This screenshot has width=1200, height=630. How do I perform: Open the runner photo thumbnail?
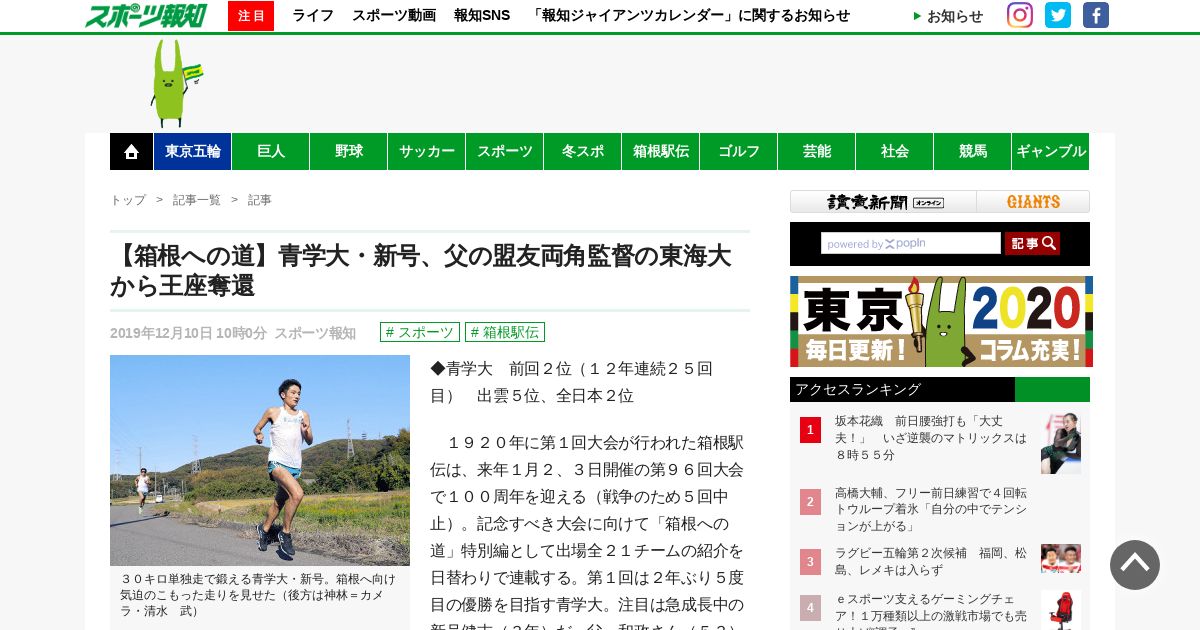coord(260,460)
